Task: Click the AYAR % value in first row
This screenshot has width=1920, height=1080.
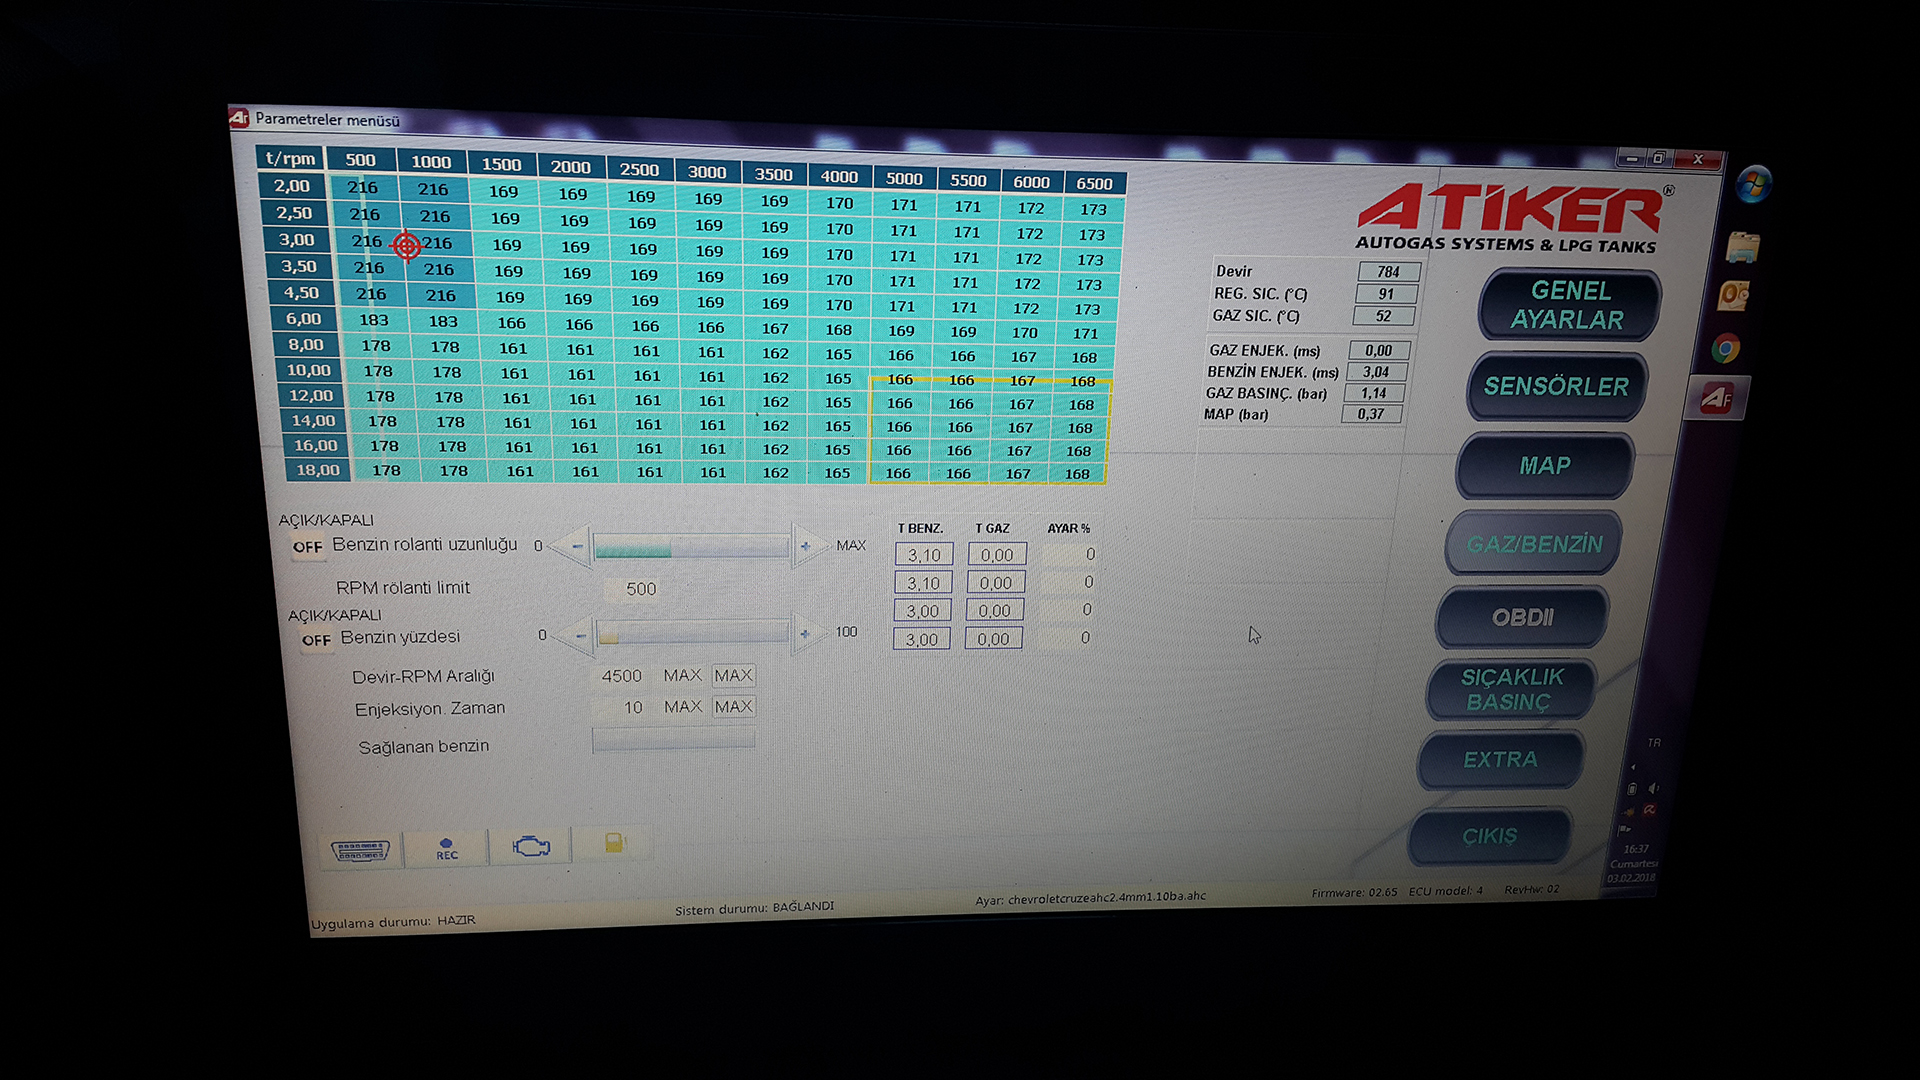Action: coord(1070,554)
